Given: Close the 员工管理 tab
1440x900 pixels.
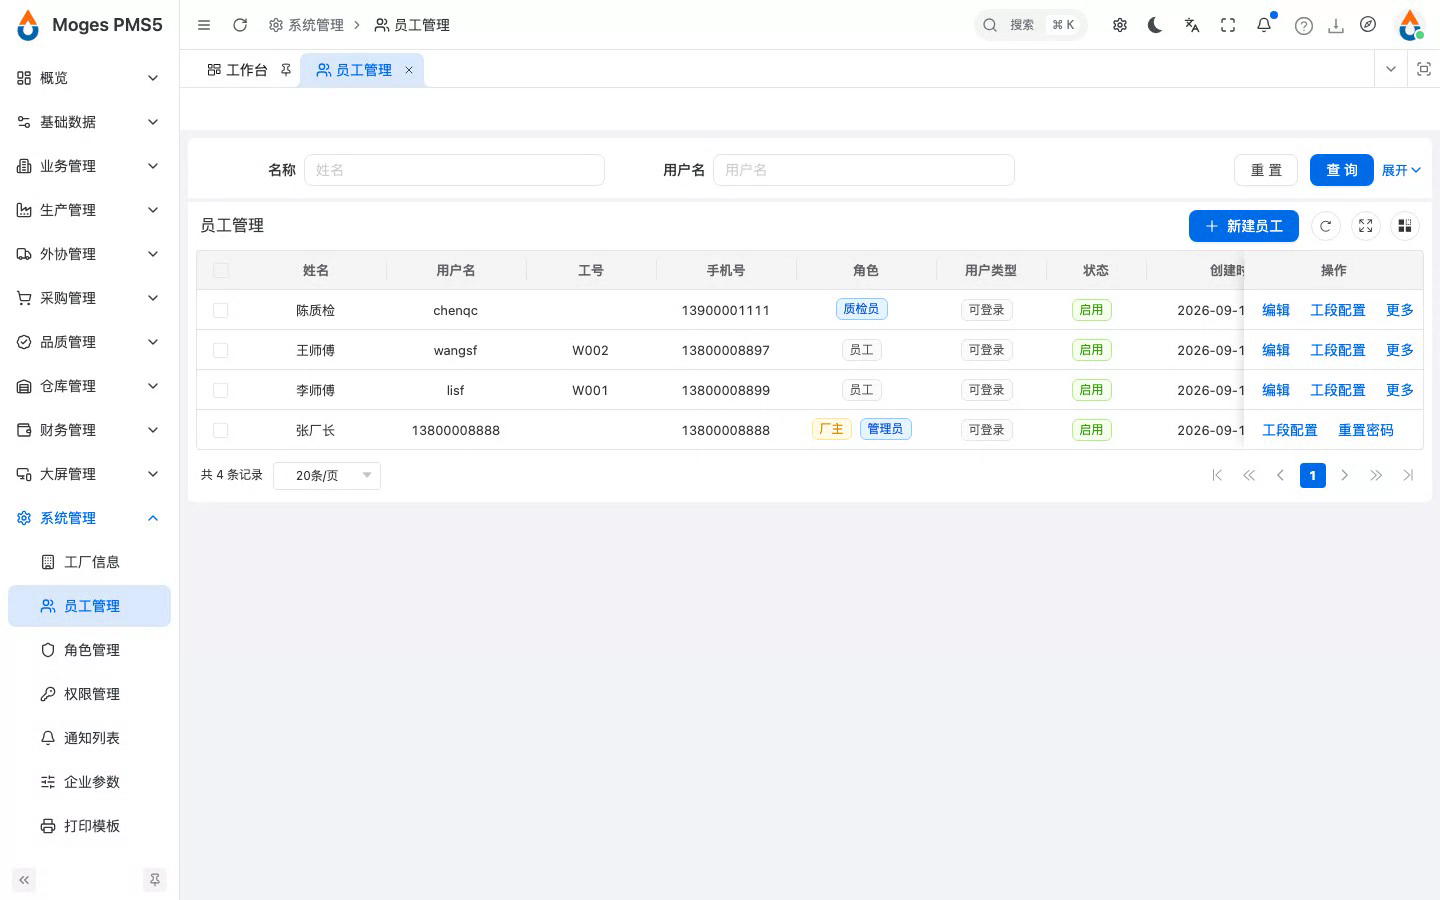Looking at the screenshot, I should (x=409, y=70).
